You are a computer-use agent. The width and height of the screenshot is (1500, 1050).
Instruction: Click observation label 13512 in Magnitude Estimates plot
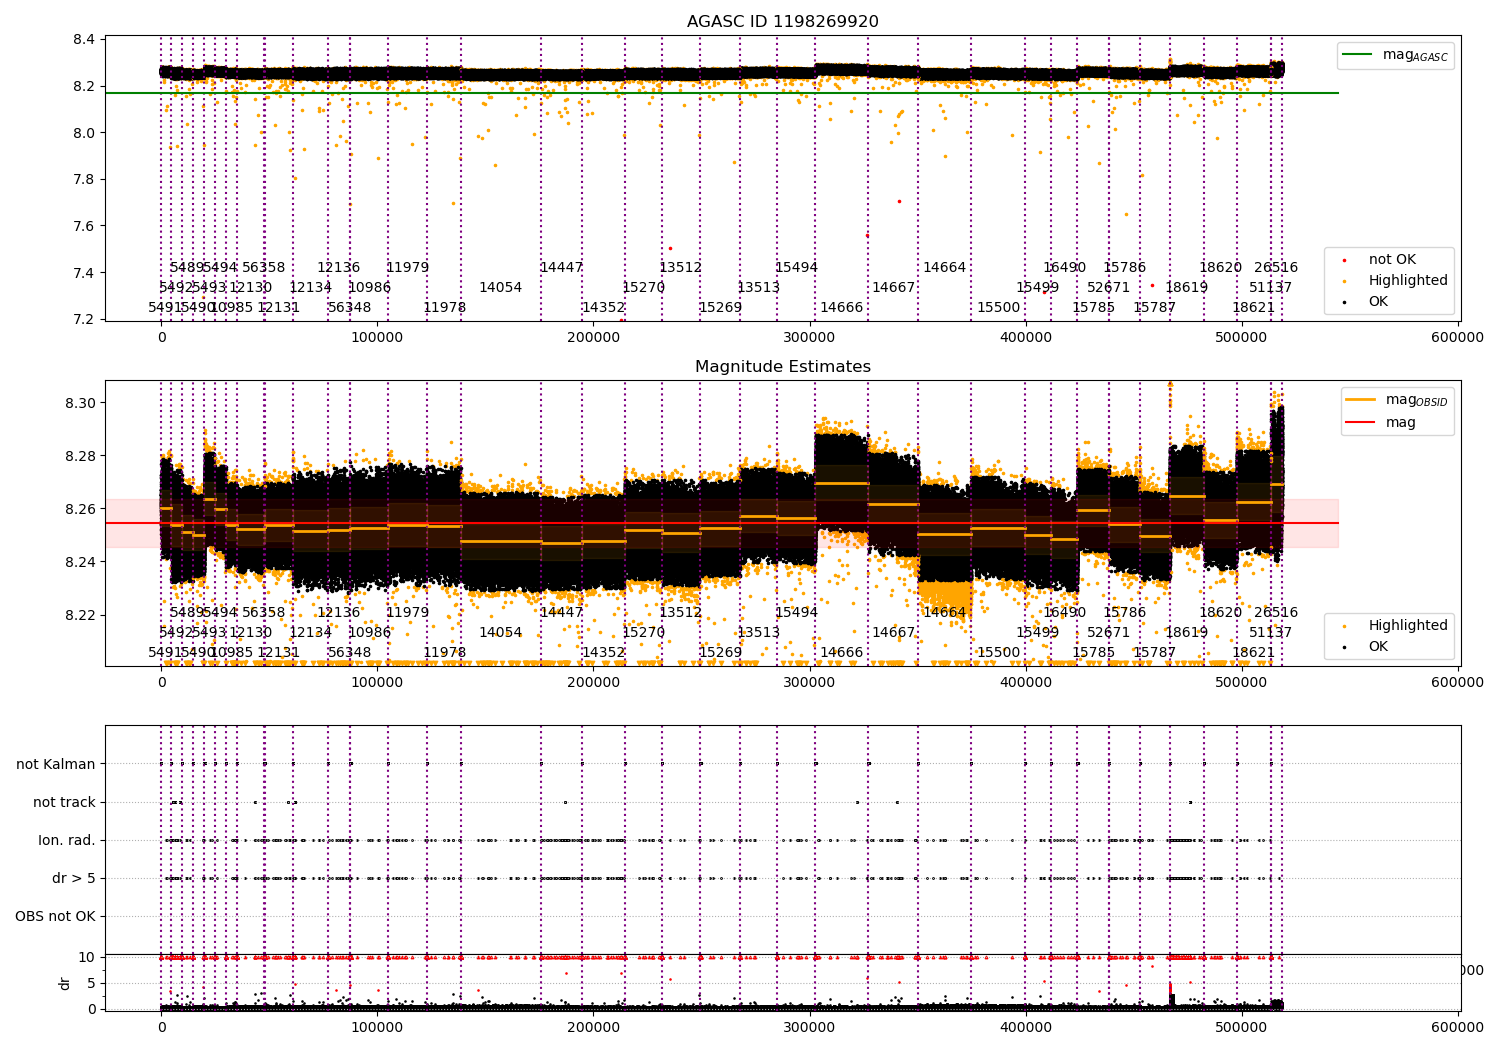(680, 613)
